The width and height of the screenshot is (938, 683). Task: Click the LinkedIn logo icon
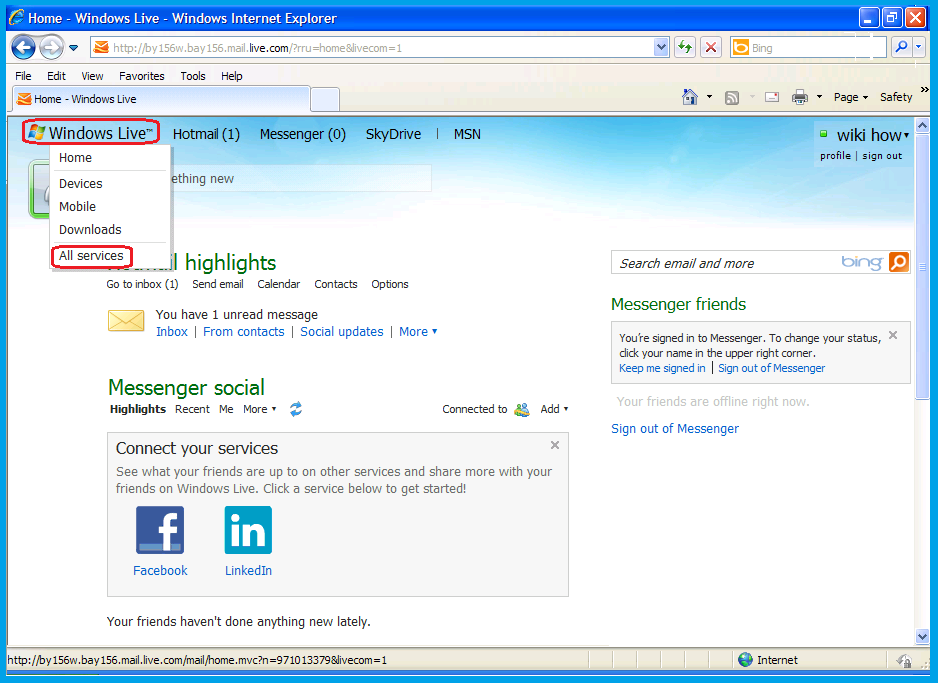[248, 530]
